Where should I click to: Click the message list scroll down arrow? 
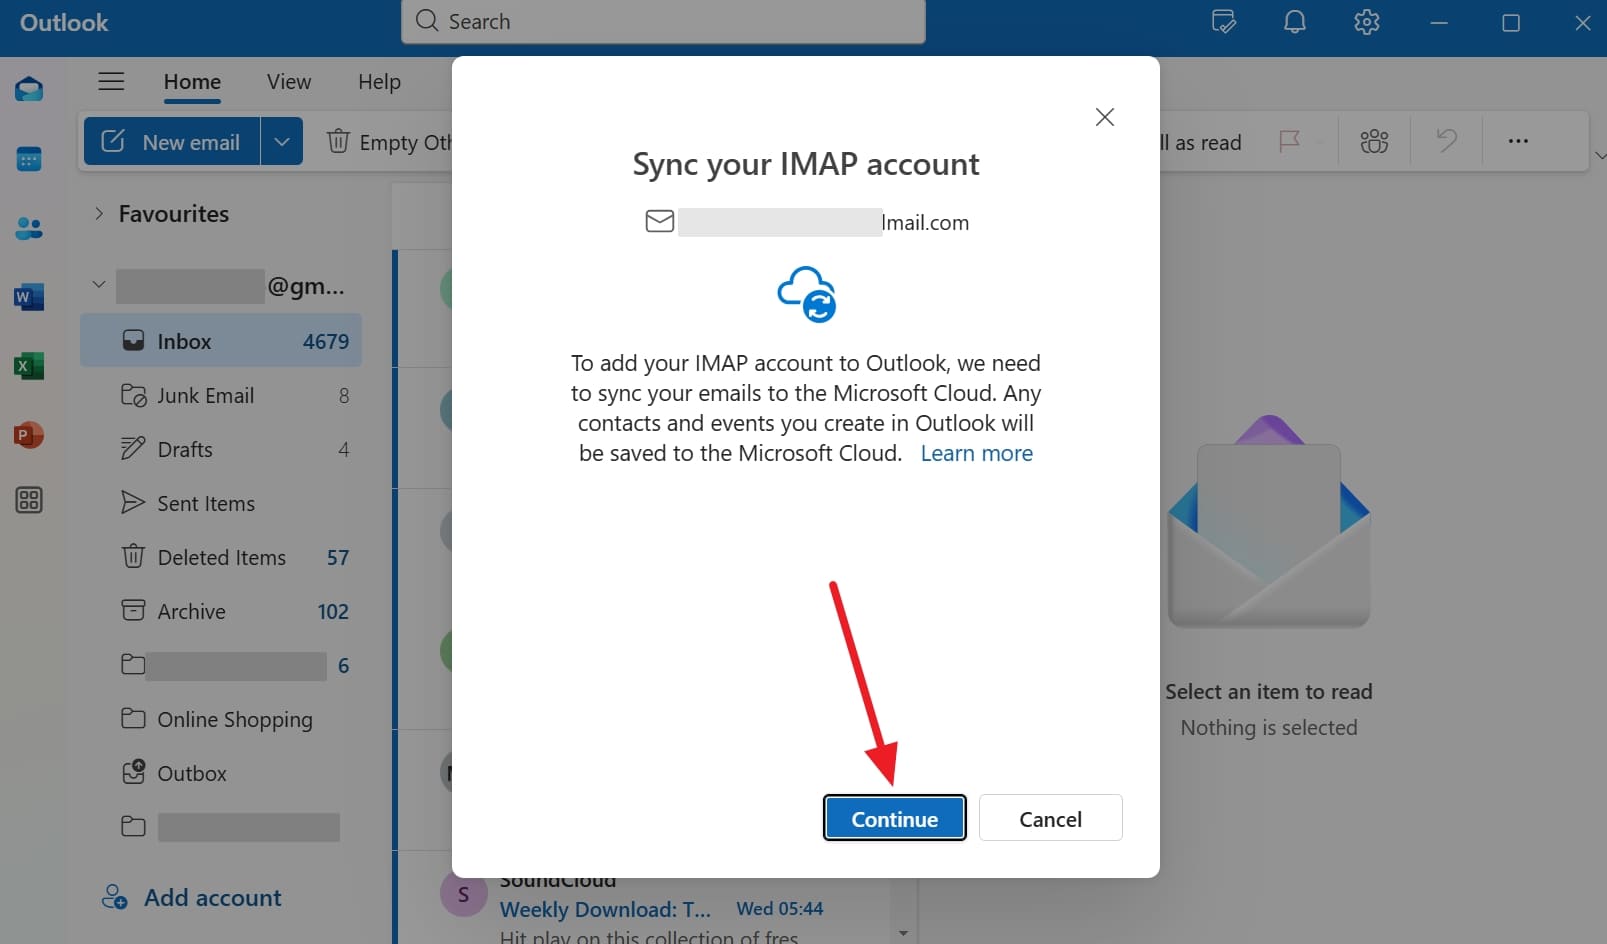click(903, 933)
